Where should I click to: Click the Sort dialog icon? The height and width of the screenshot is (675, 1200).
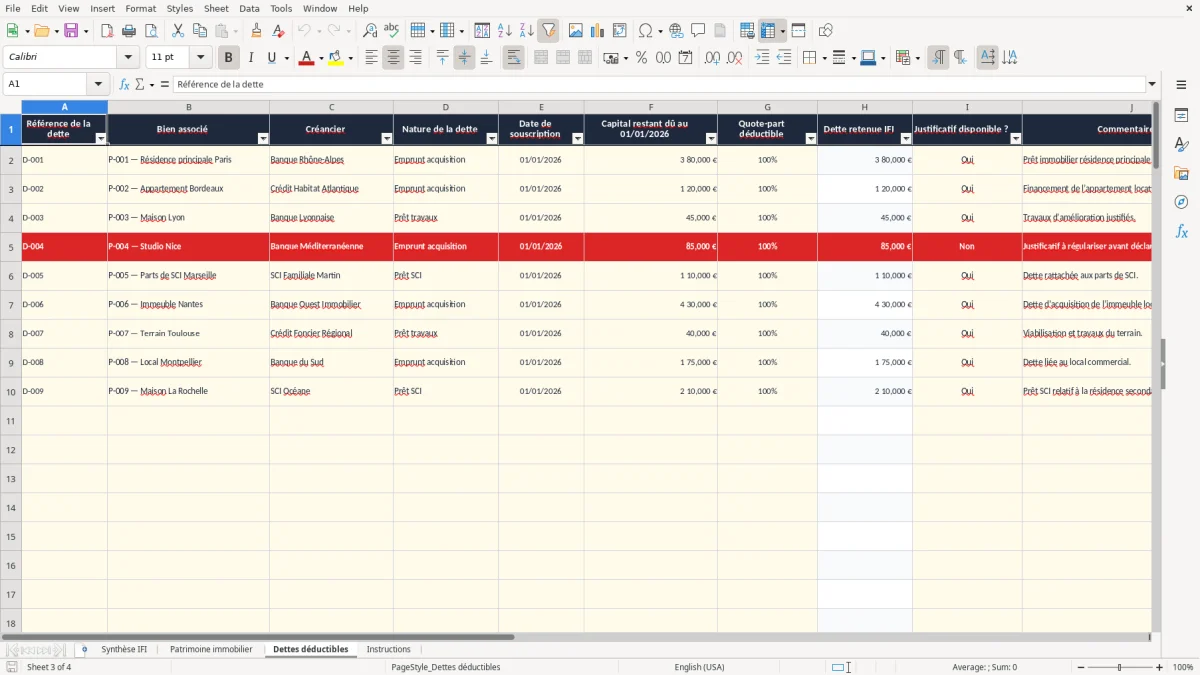click(482, 31)
